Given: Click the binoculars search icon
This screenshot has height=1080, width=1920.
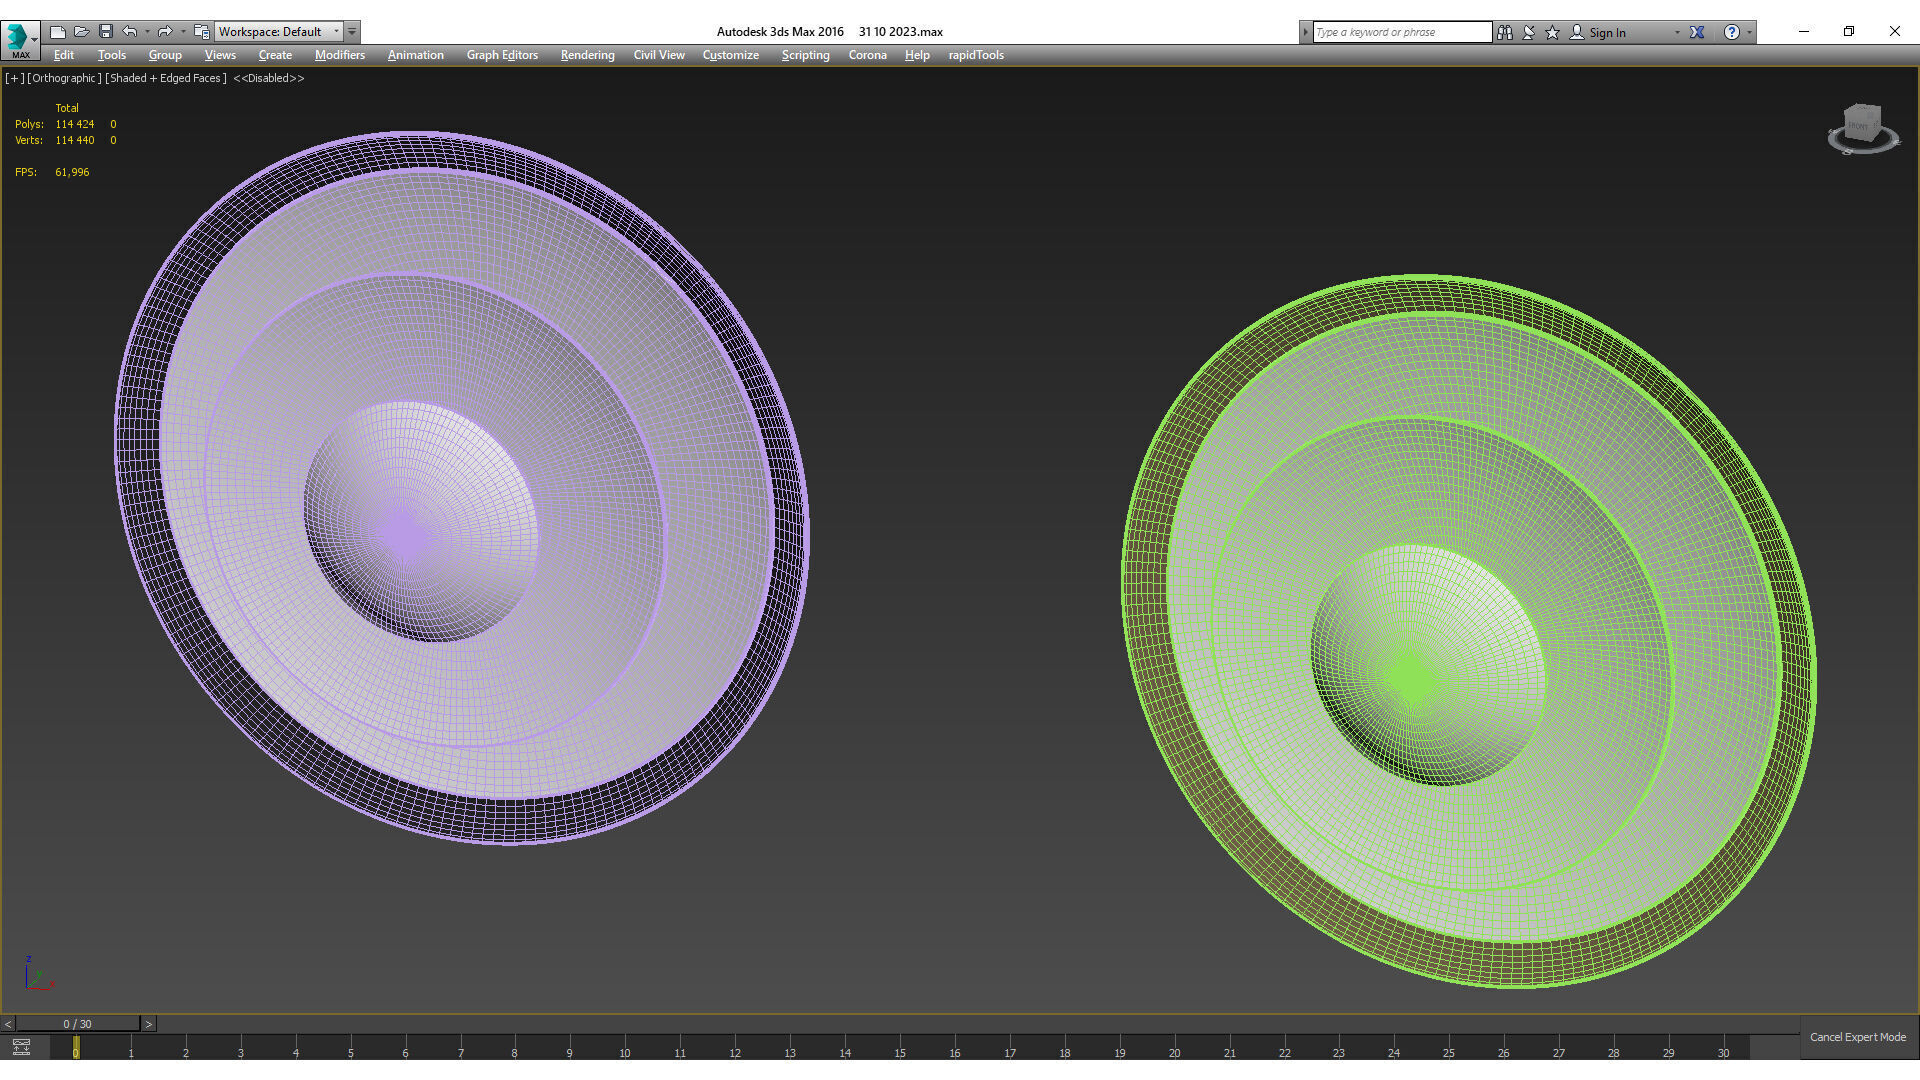Looking at the screenshot, I should click(1504, 32).
